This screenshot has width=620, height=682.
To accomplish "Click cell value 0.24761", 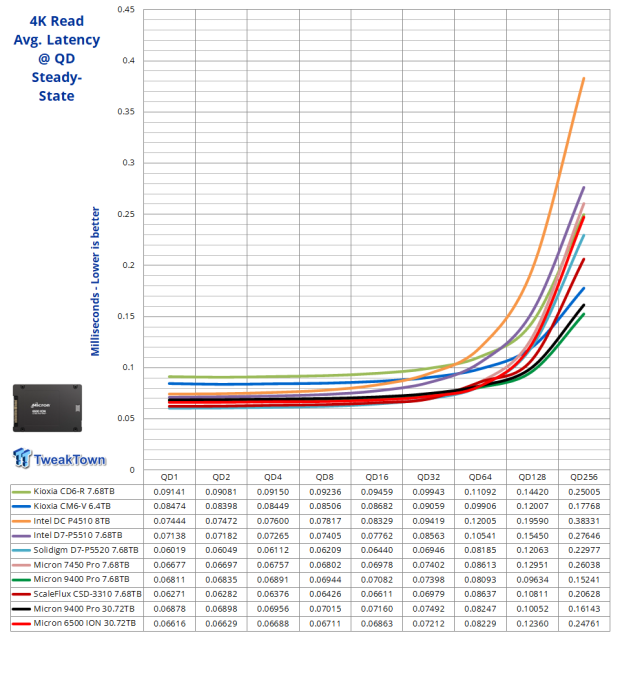I will coord(584,624).
